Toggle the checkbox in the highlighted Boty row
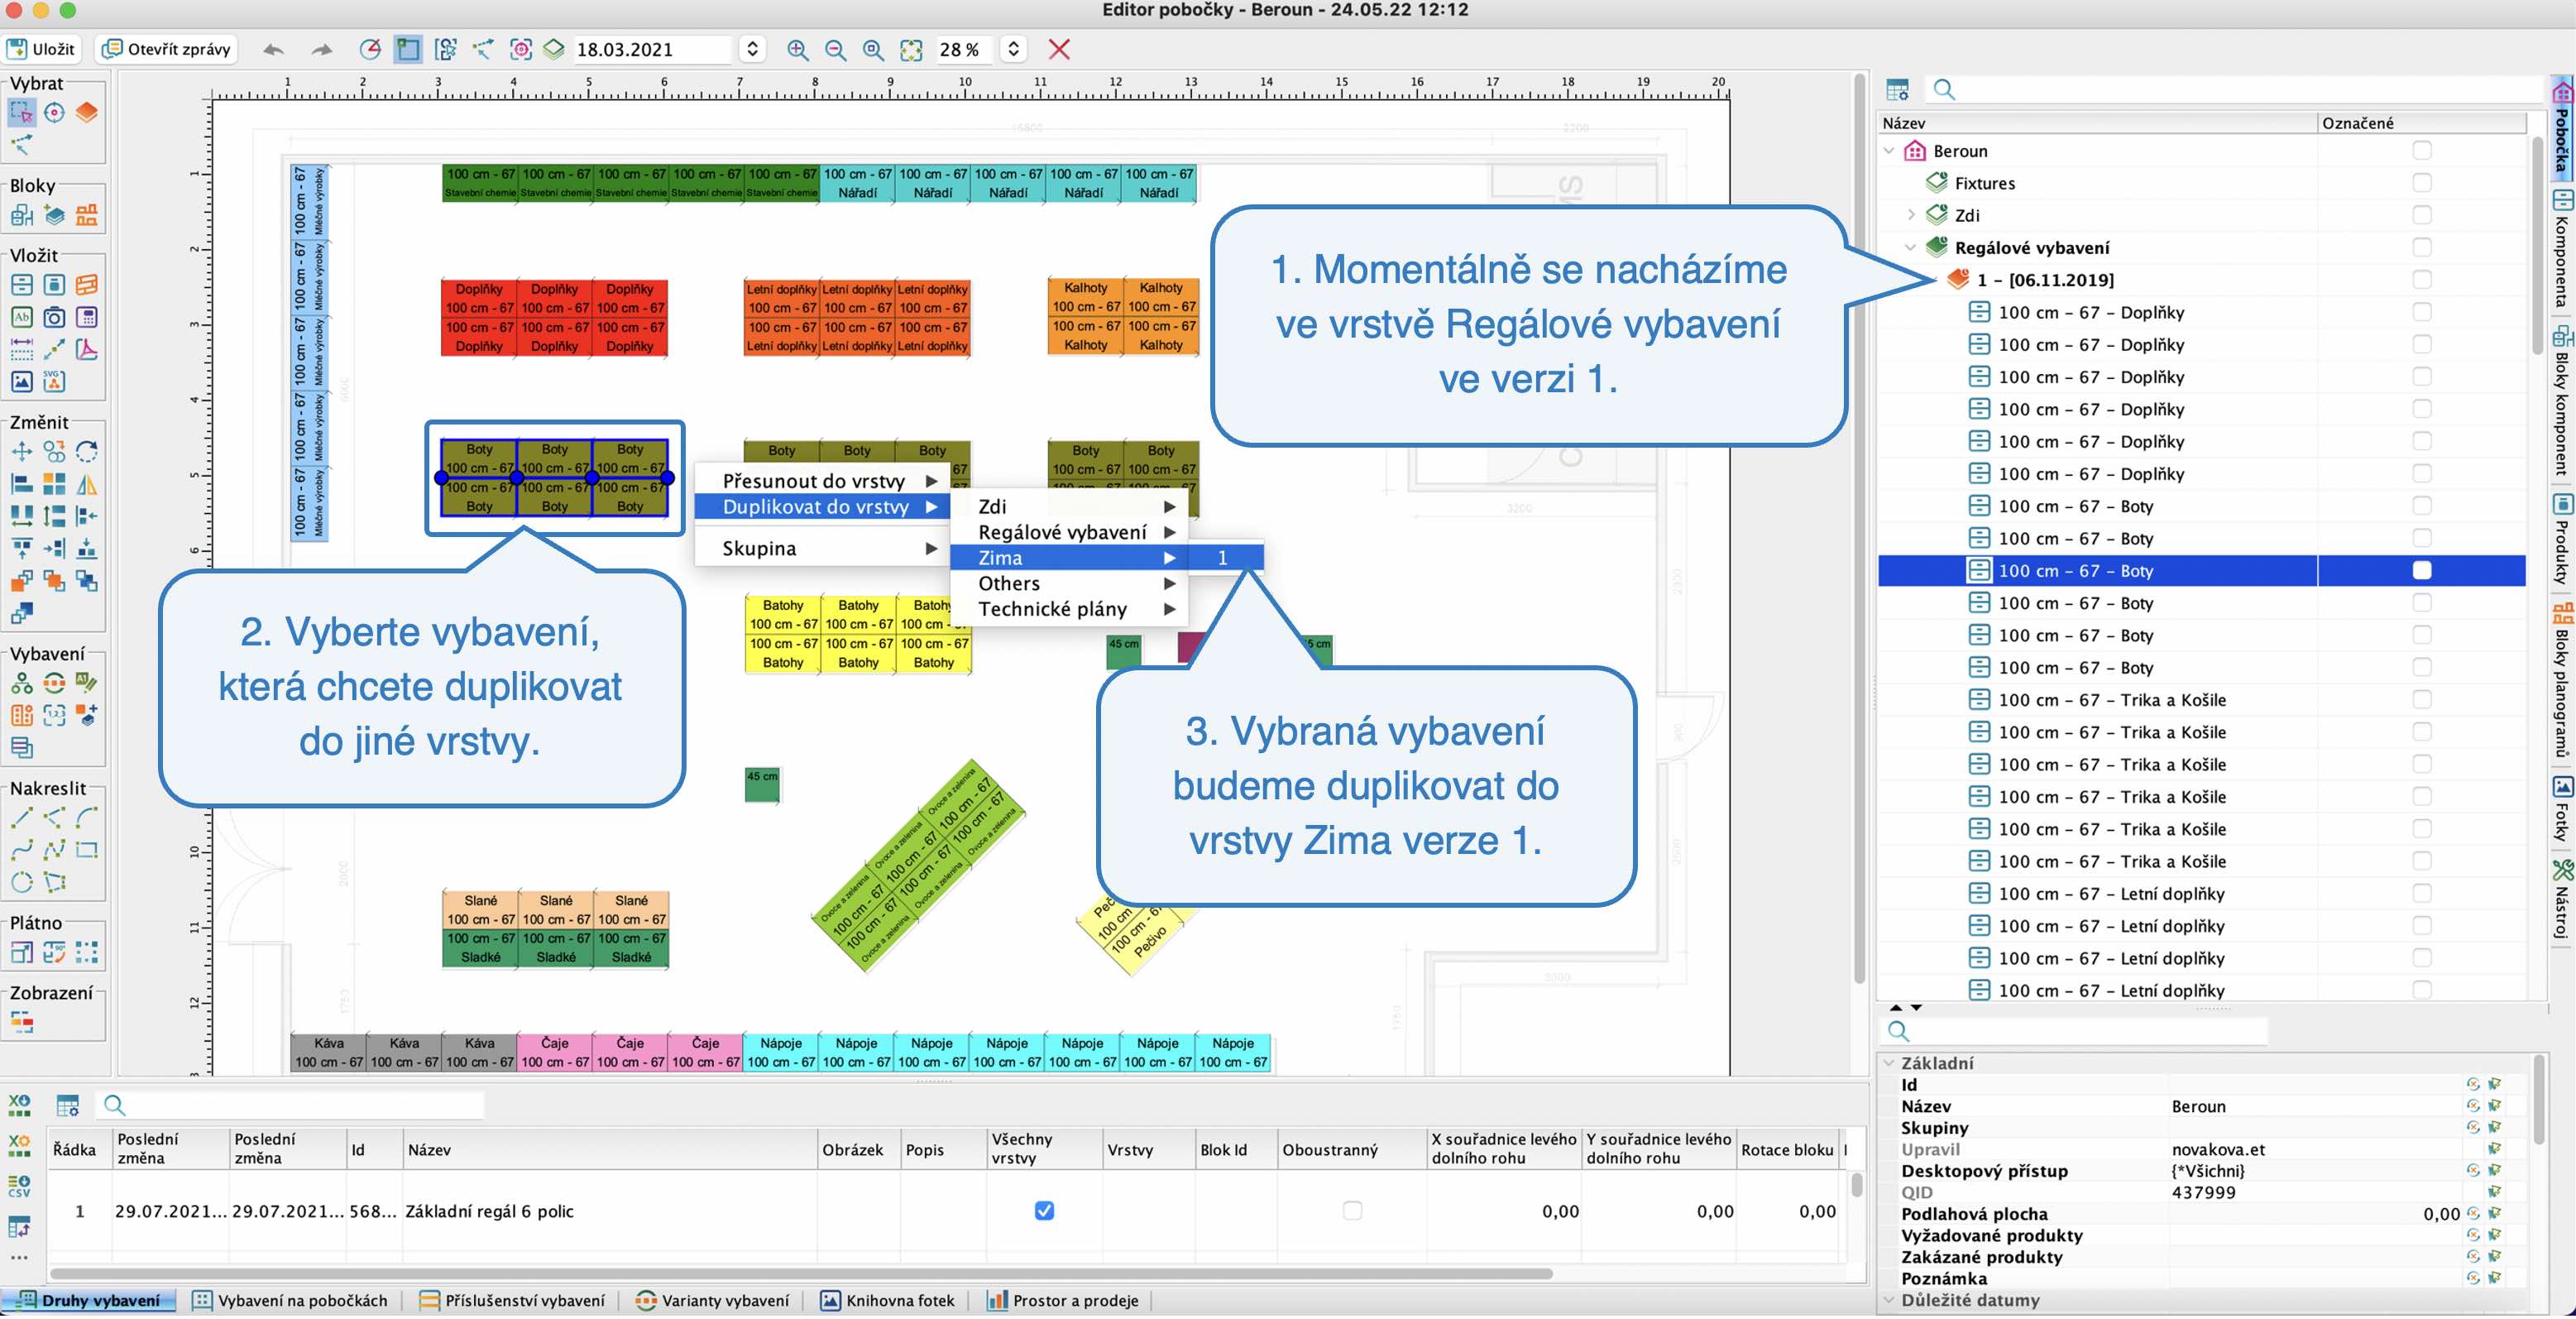This screenshot has height=1319, width=2576. pos(2421,570)
